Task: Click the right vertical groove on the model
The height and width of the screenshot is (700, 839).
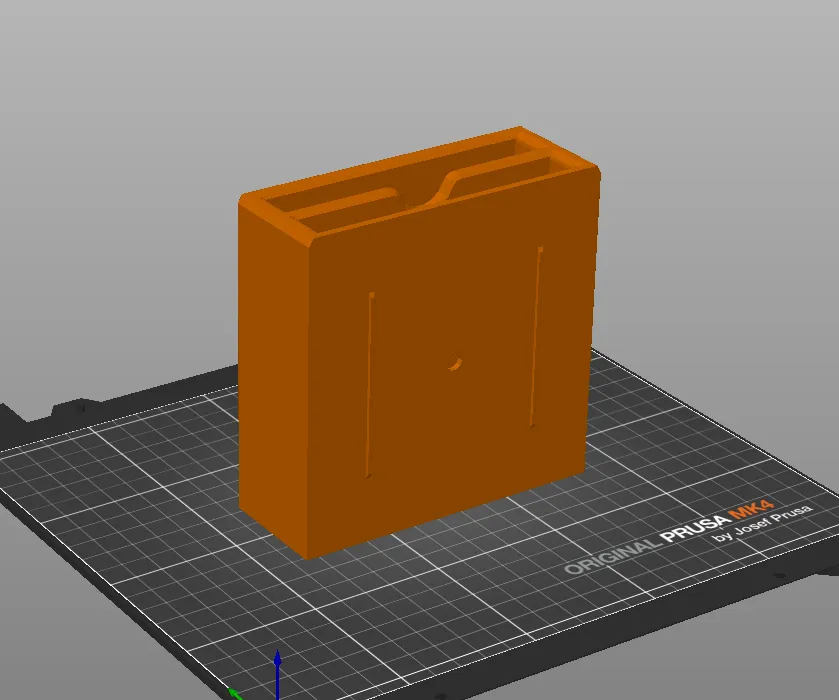Action: (536, 337)
